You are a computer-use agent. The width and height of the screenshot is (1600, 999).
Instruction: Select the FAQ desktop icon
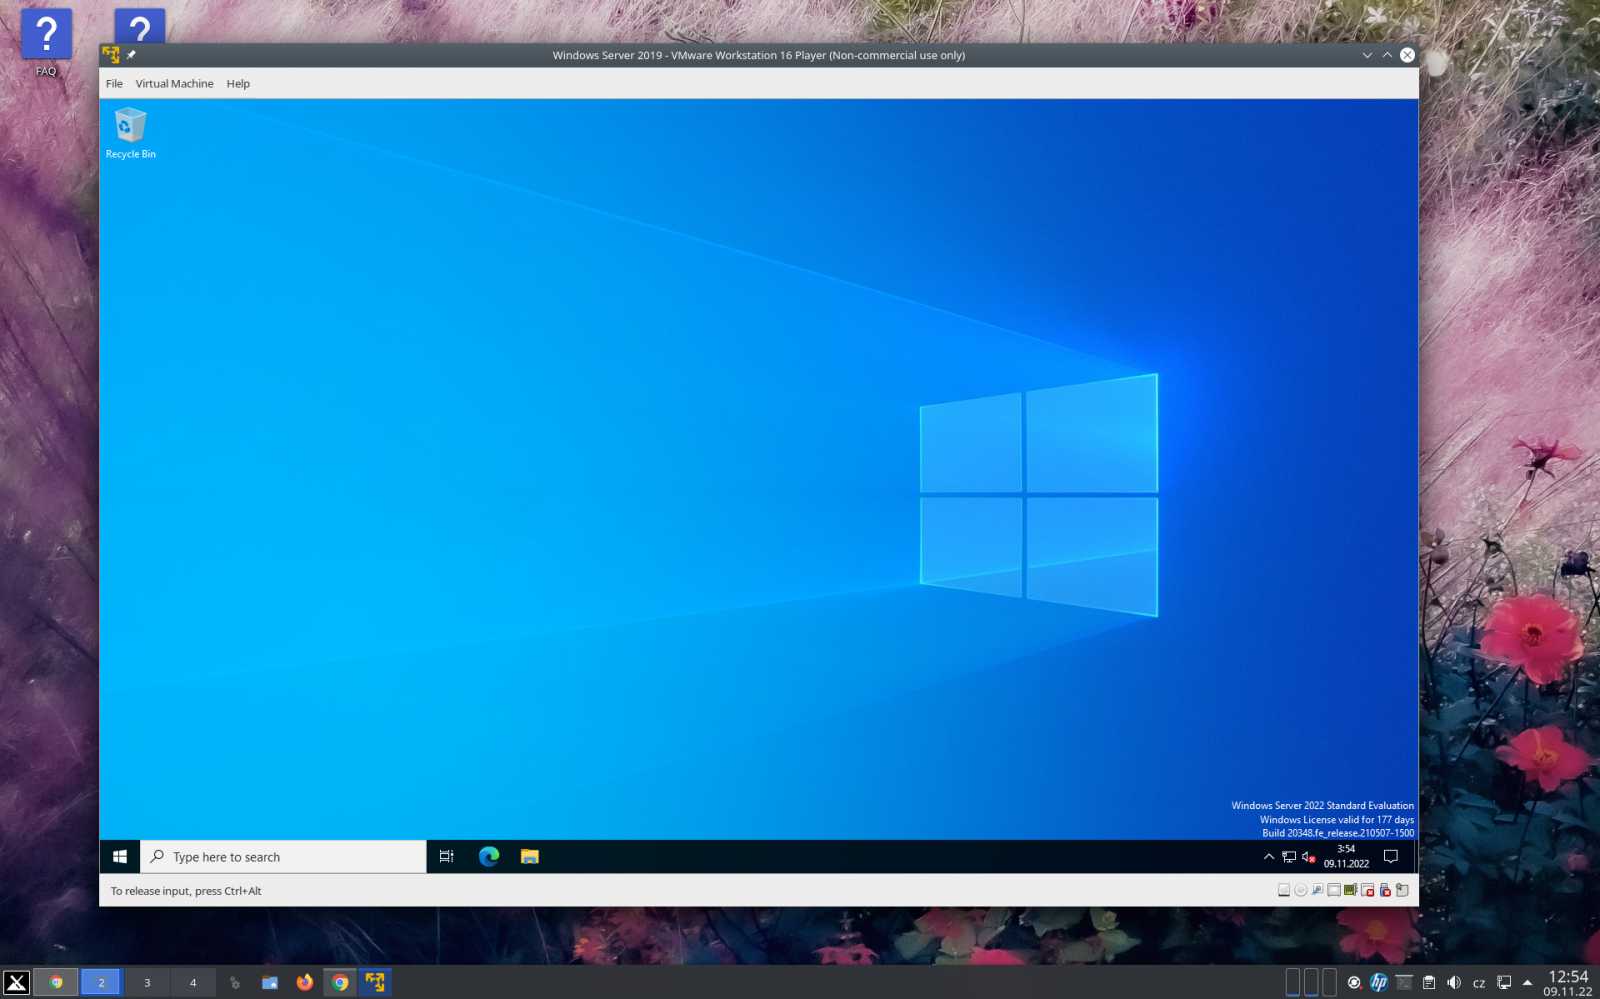(46, 43)
